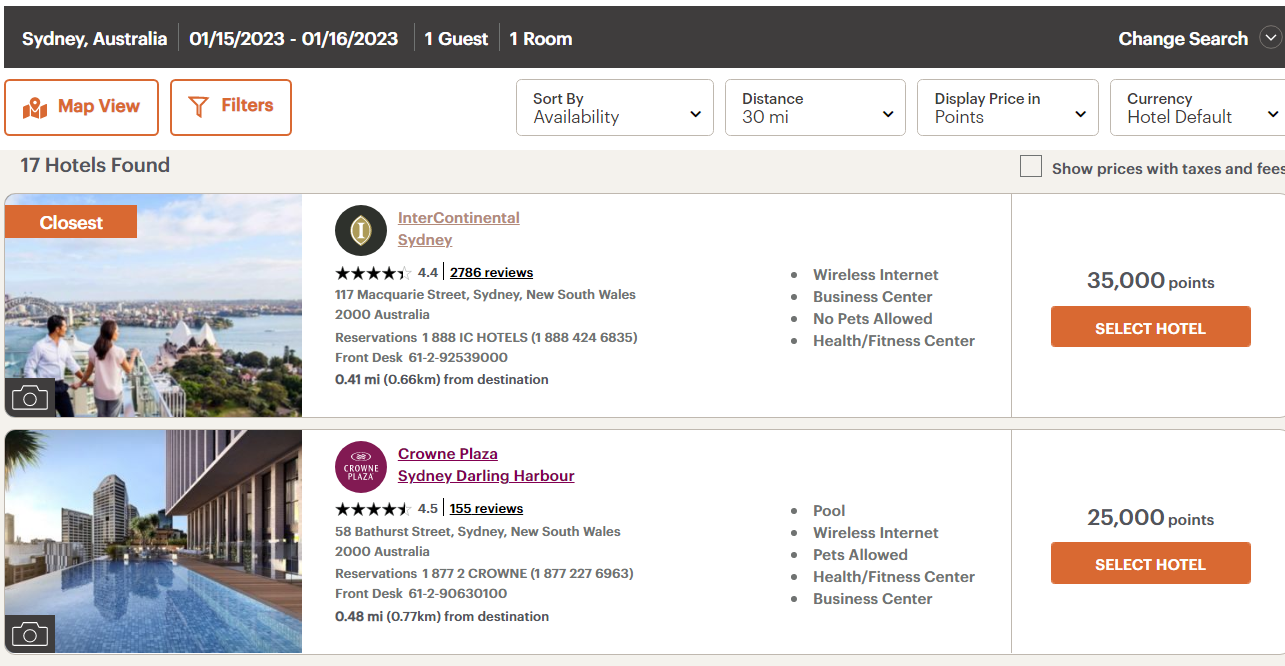Select Crowne Plaza hotel for 25,000 points

1150,563
